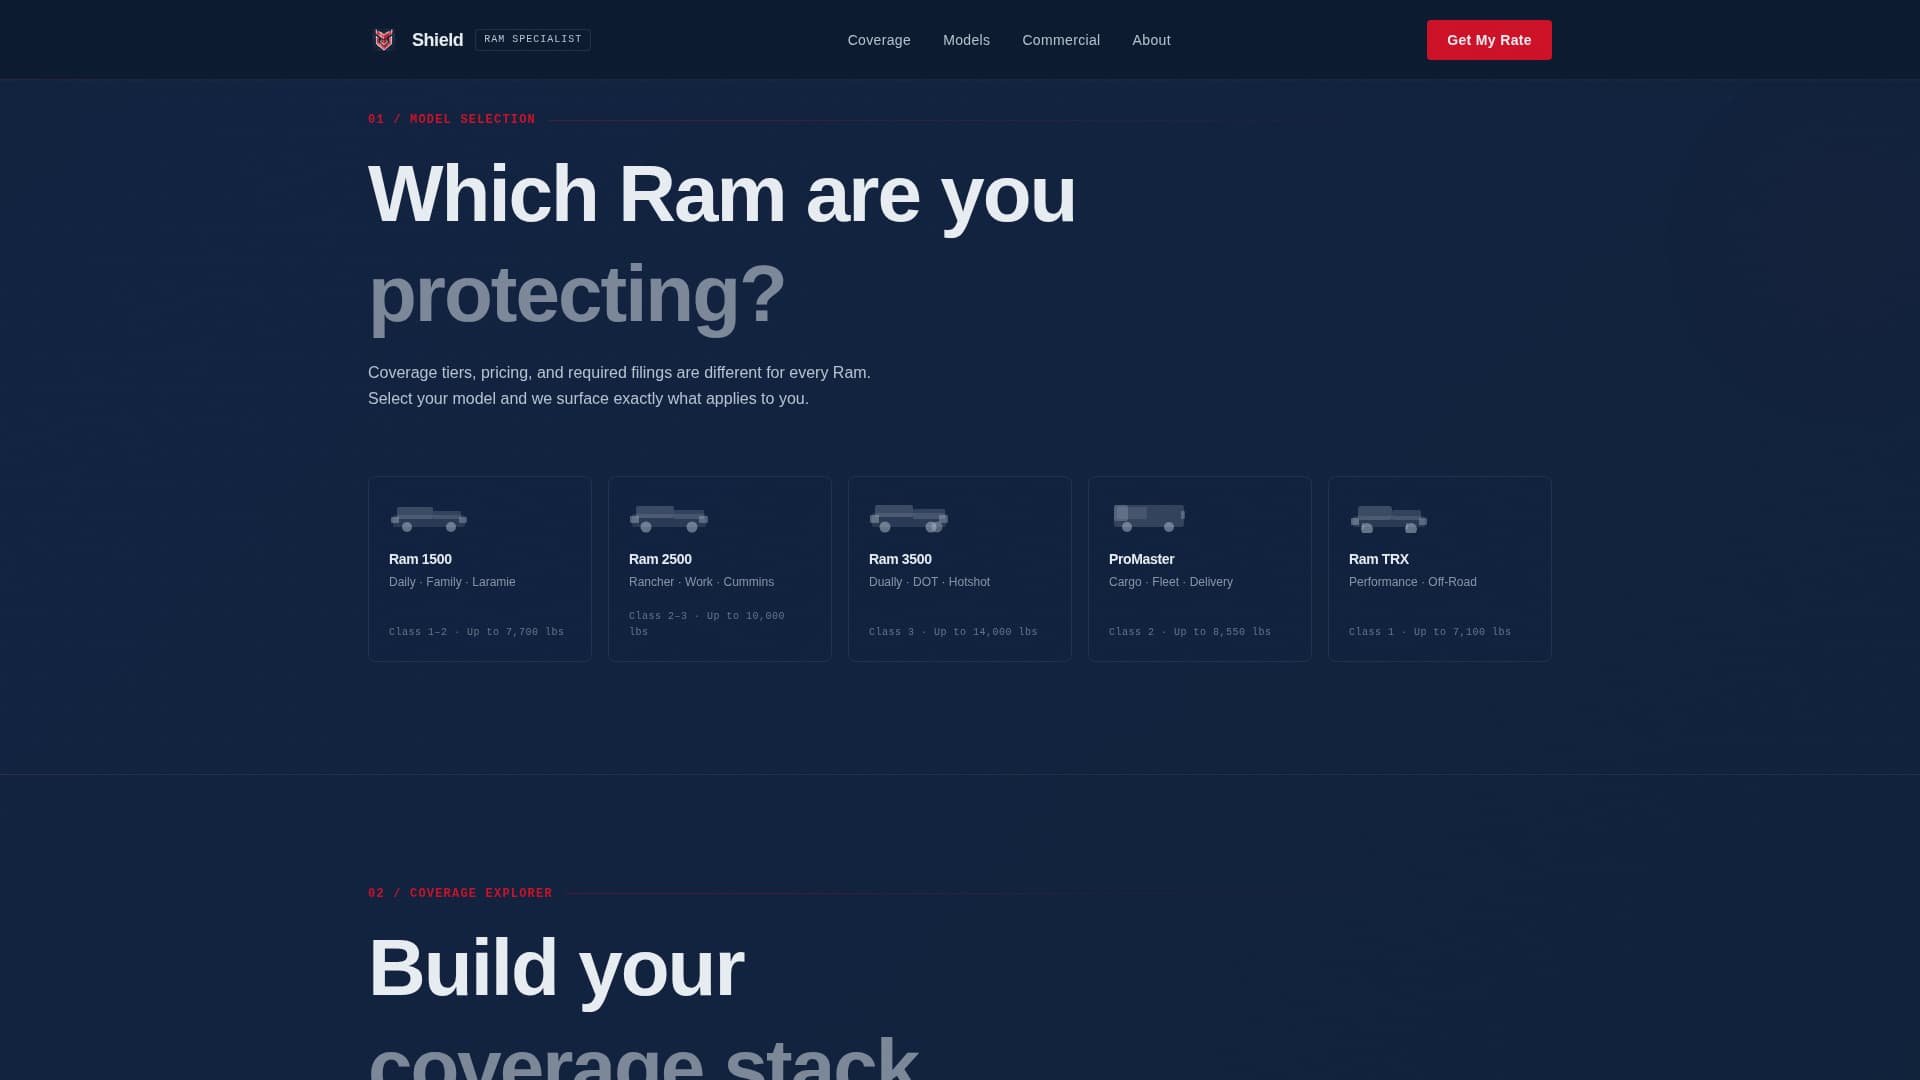This screenshot has width=1920, height=1080.
Task: Click the 'Cargo · Fleet · Delivery' subtitle
Action: click(1170, 582)
